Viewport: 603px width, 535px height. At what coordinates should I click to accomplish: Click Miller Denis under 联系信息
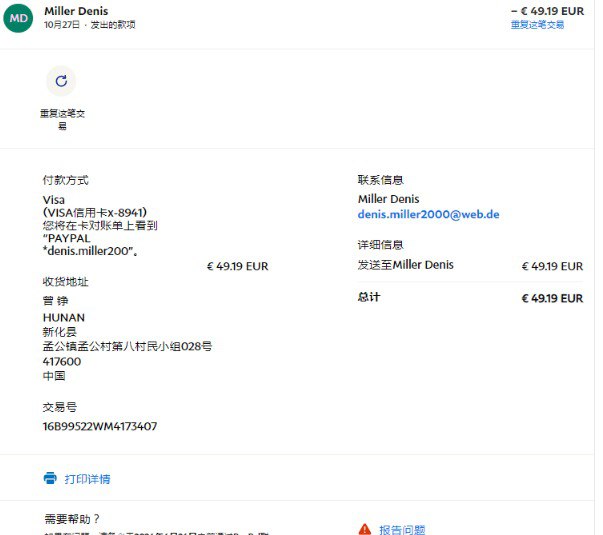click(x=388, y=199)
